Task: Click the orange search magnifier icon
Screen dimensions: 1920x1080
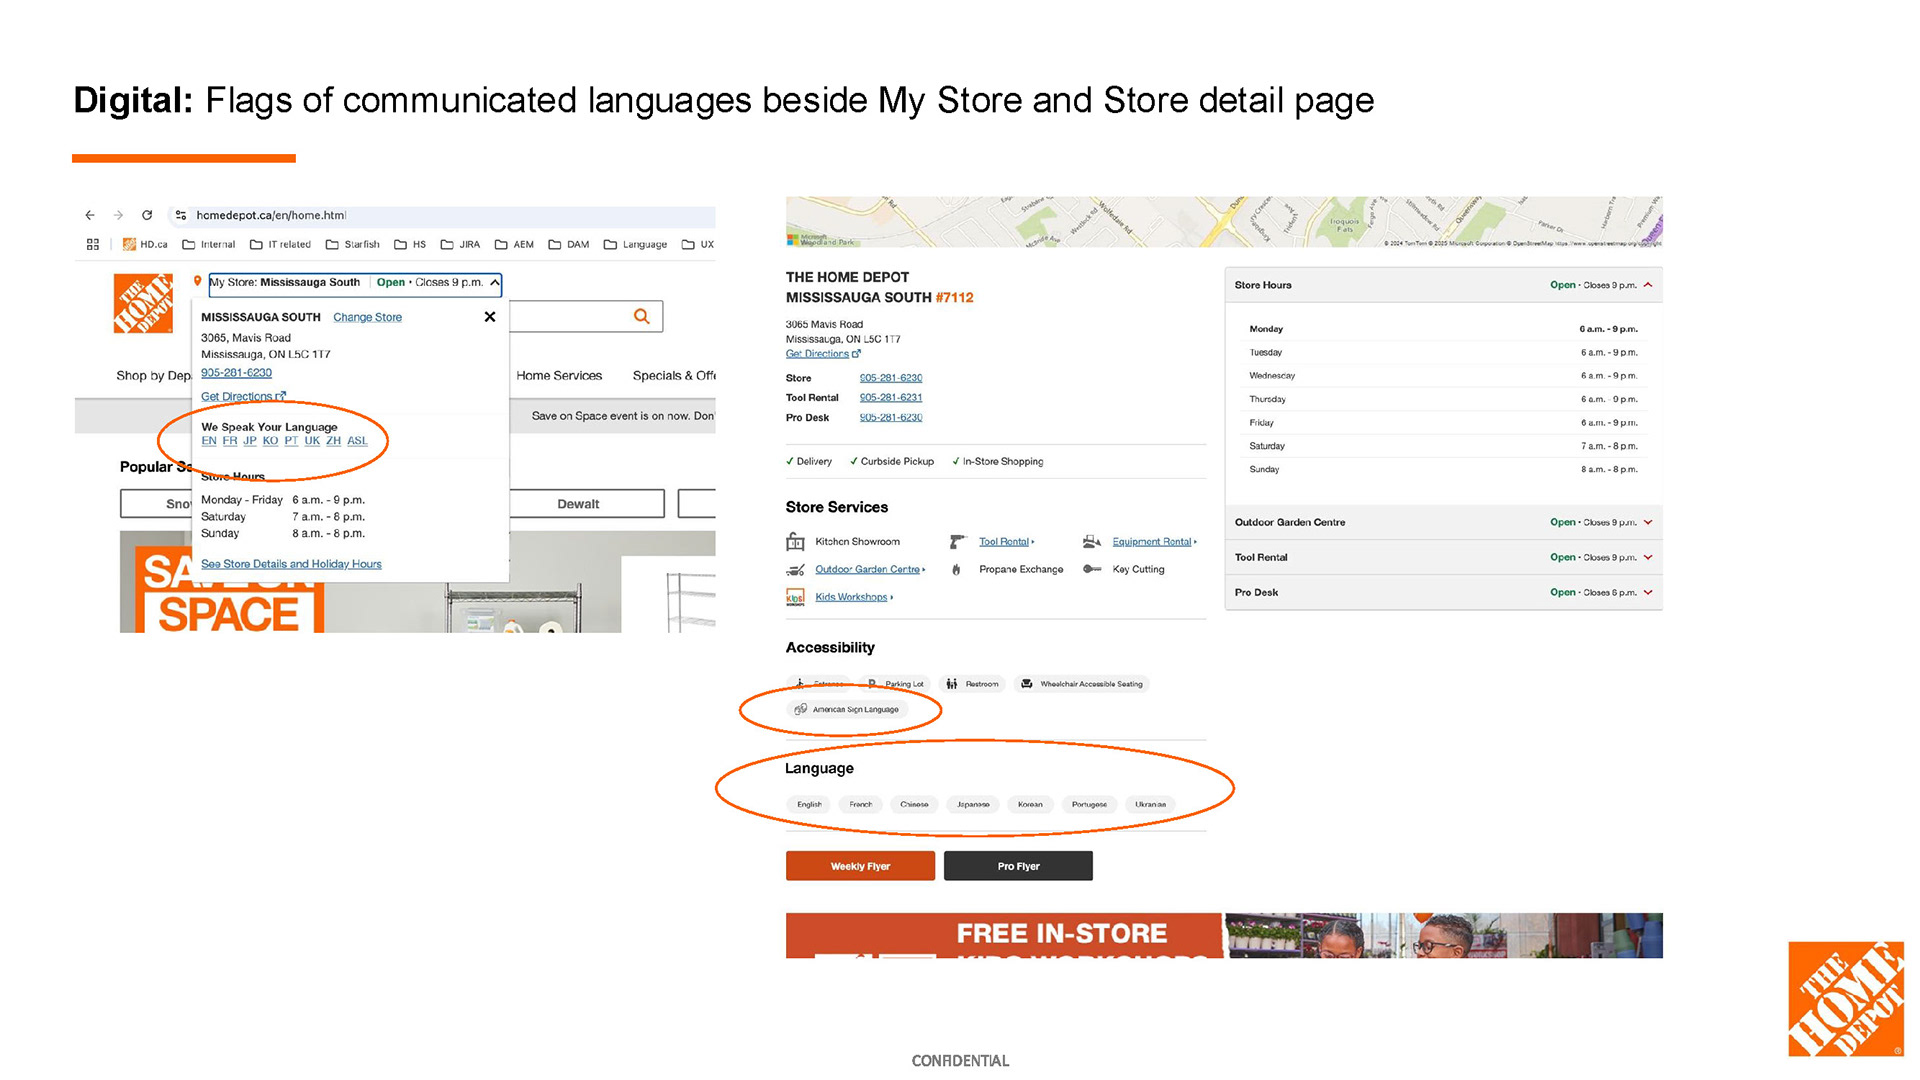Action: tap(642, 316)
